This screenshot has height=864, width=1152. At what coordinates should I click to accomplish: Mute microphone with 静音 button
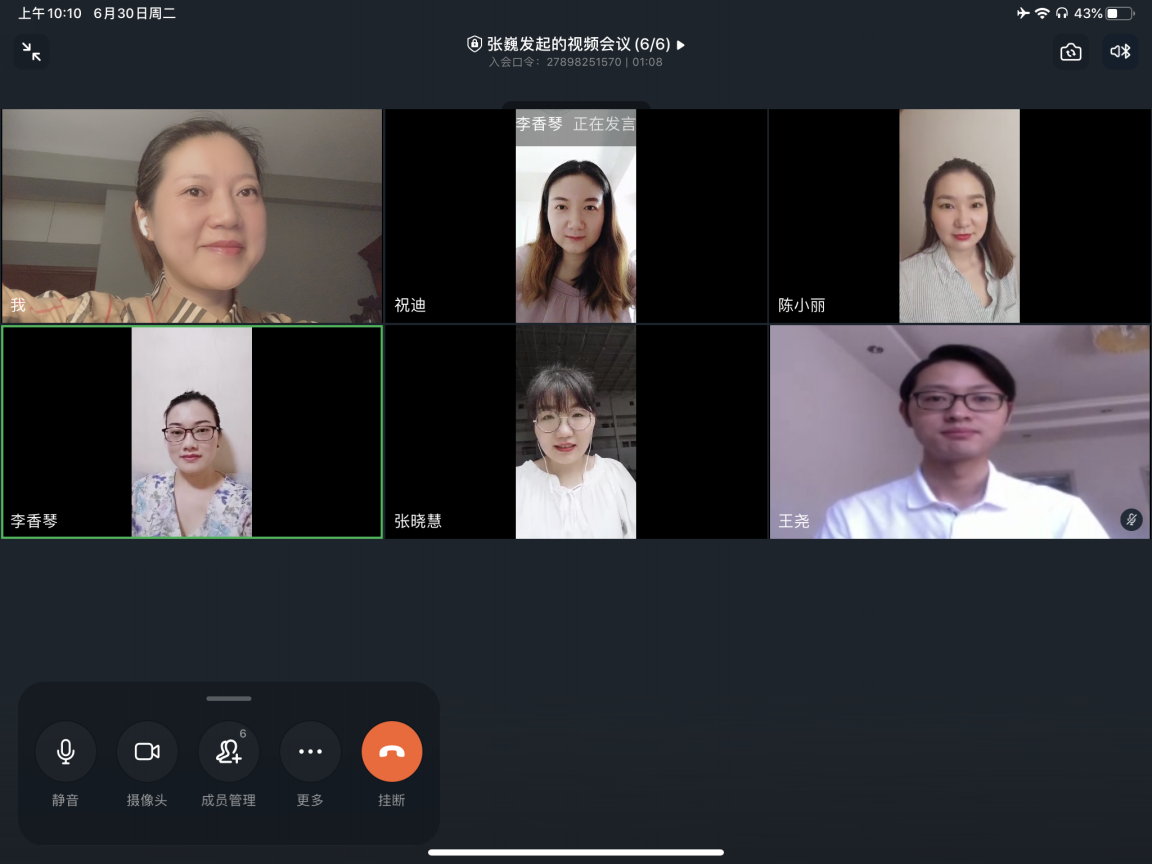click(66, 752)
